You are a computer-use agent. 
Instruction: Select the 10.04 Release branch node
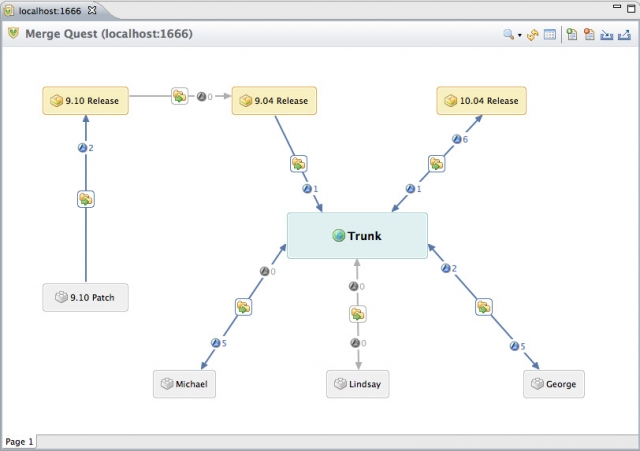[481, 100]
